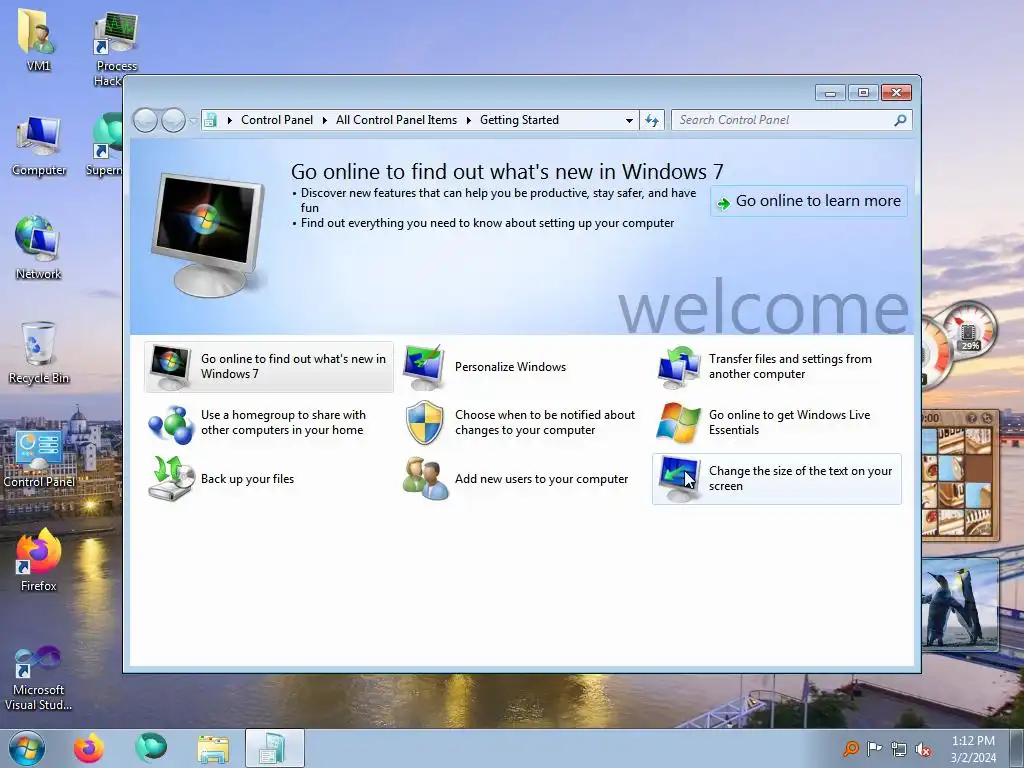This screenshot has height=768, width=1024.
Task: Select 'Go online to find out what's new in Windows 7' text
Action: click(293, 366)
